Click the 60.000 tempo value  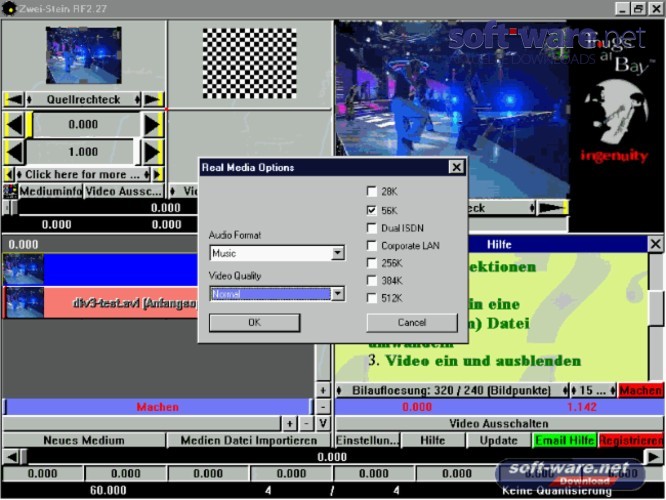coord(108,491)
